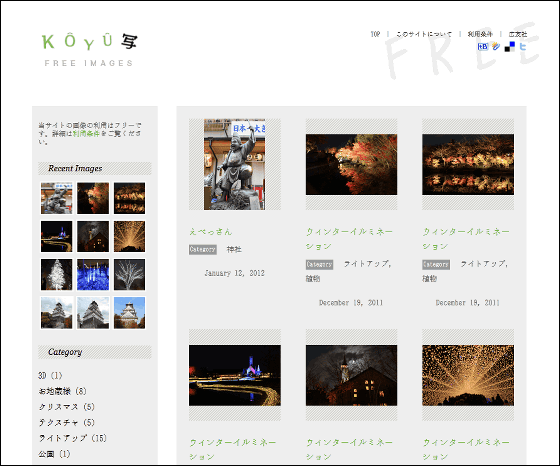This screenshot has width=560, height=466.
Task: Open the large red foliage night photo
Action: (x=351, y=164)
